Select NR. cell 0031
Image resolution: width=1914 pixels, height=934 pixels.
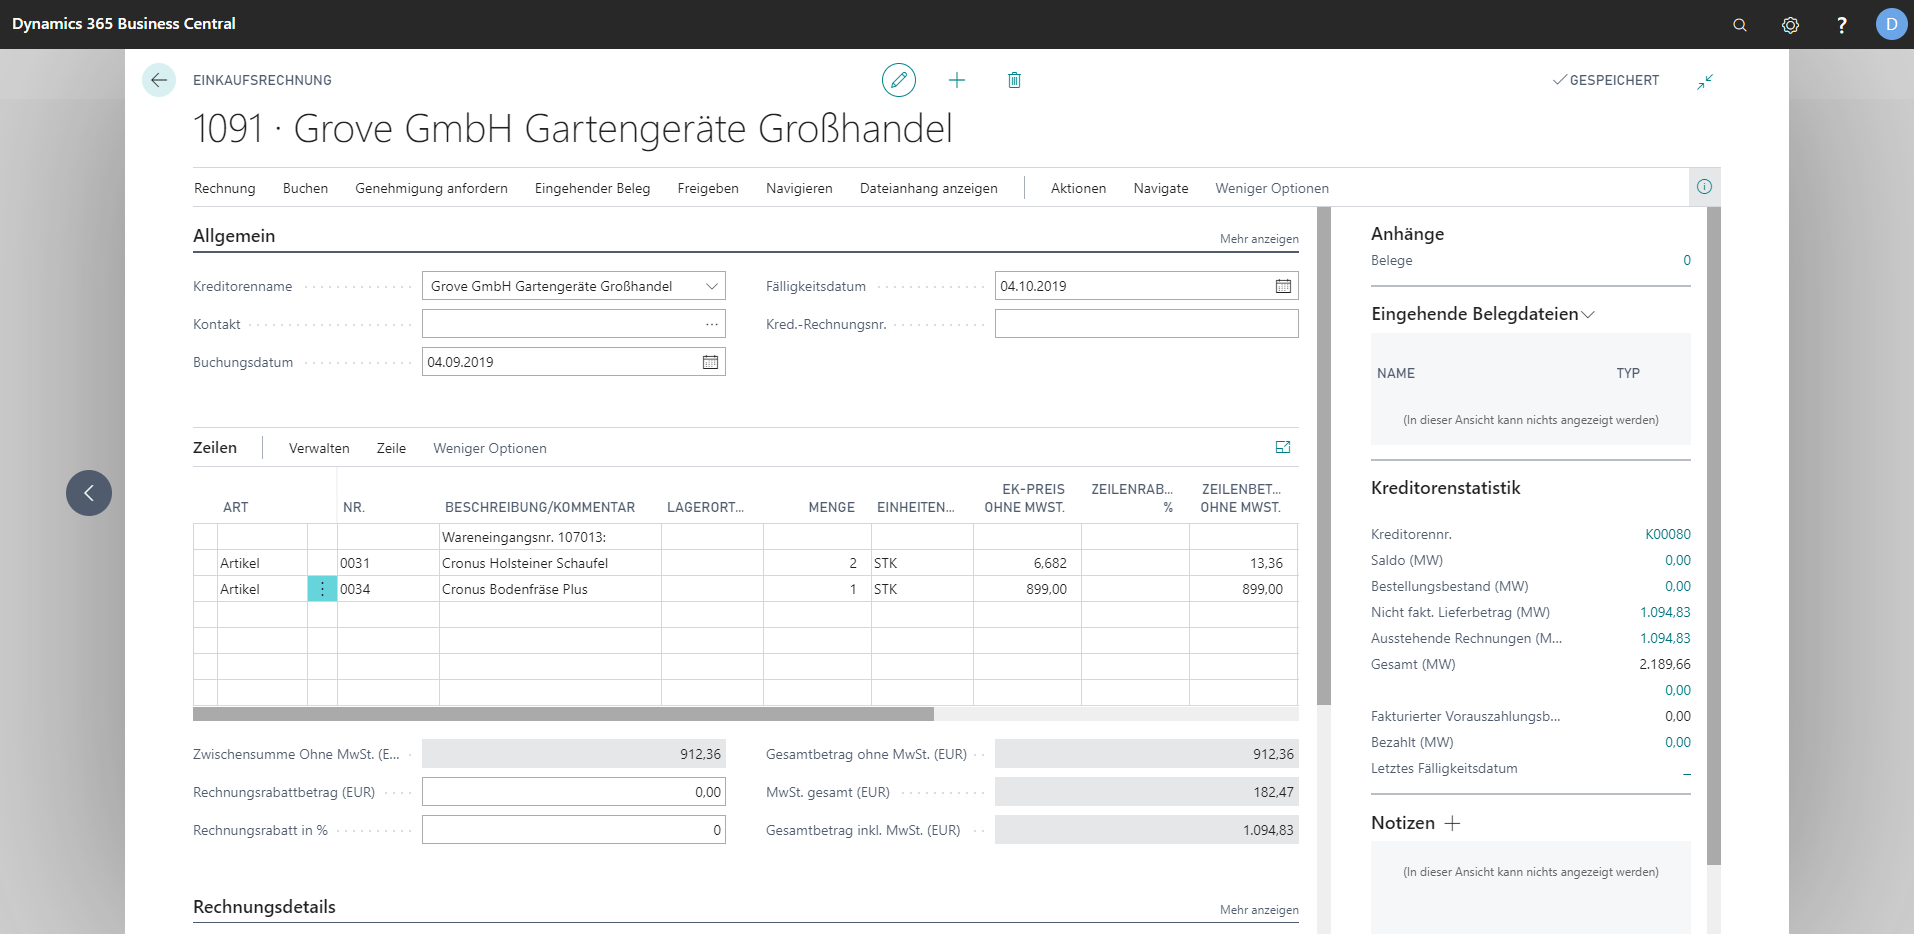point(388,563)
